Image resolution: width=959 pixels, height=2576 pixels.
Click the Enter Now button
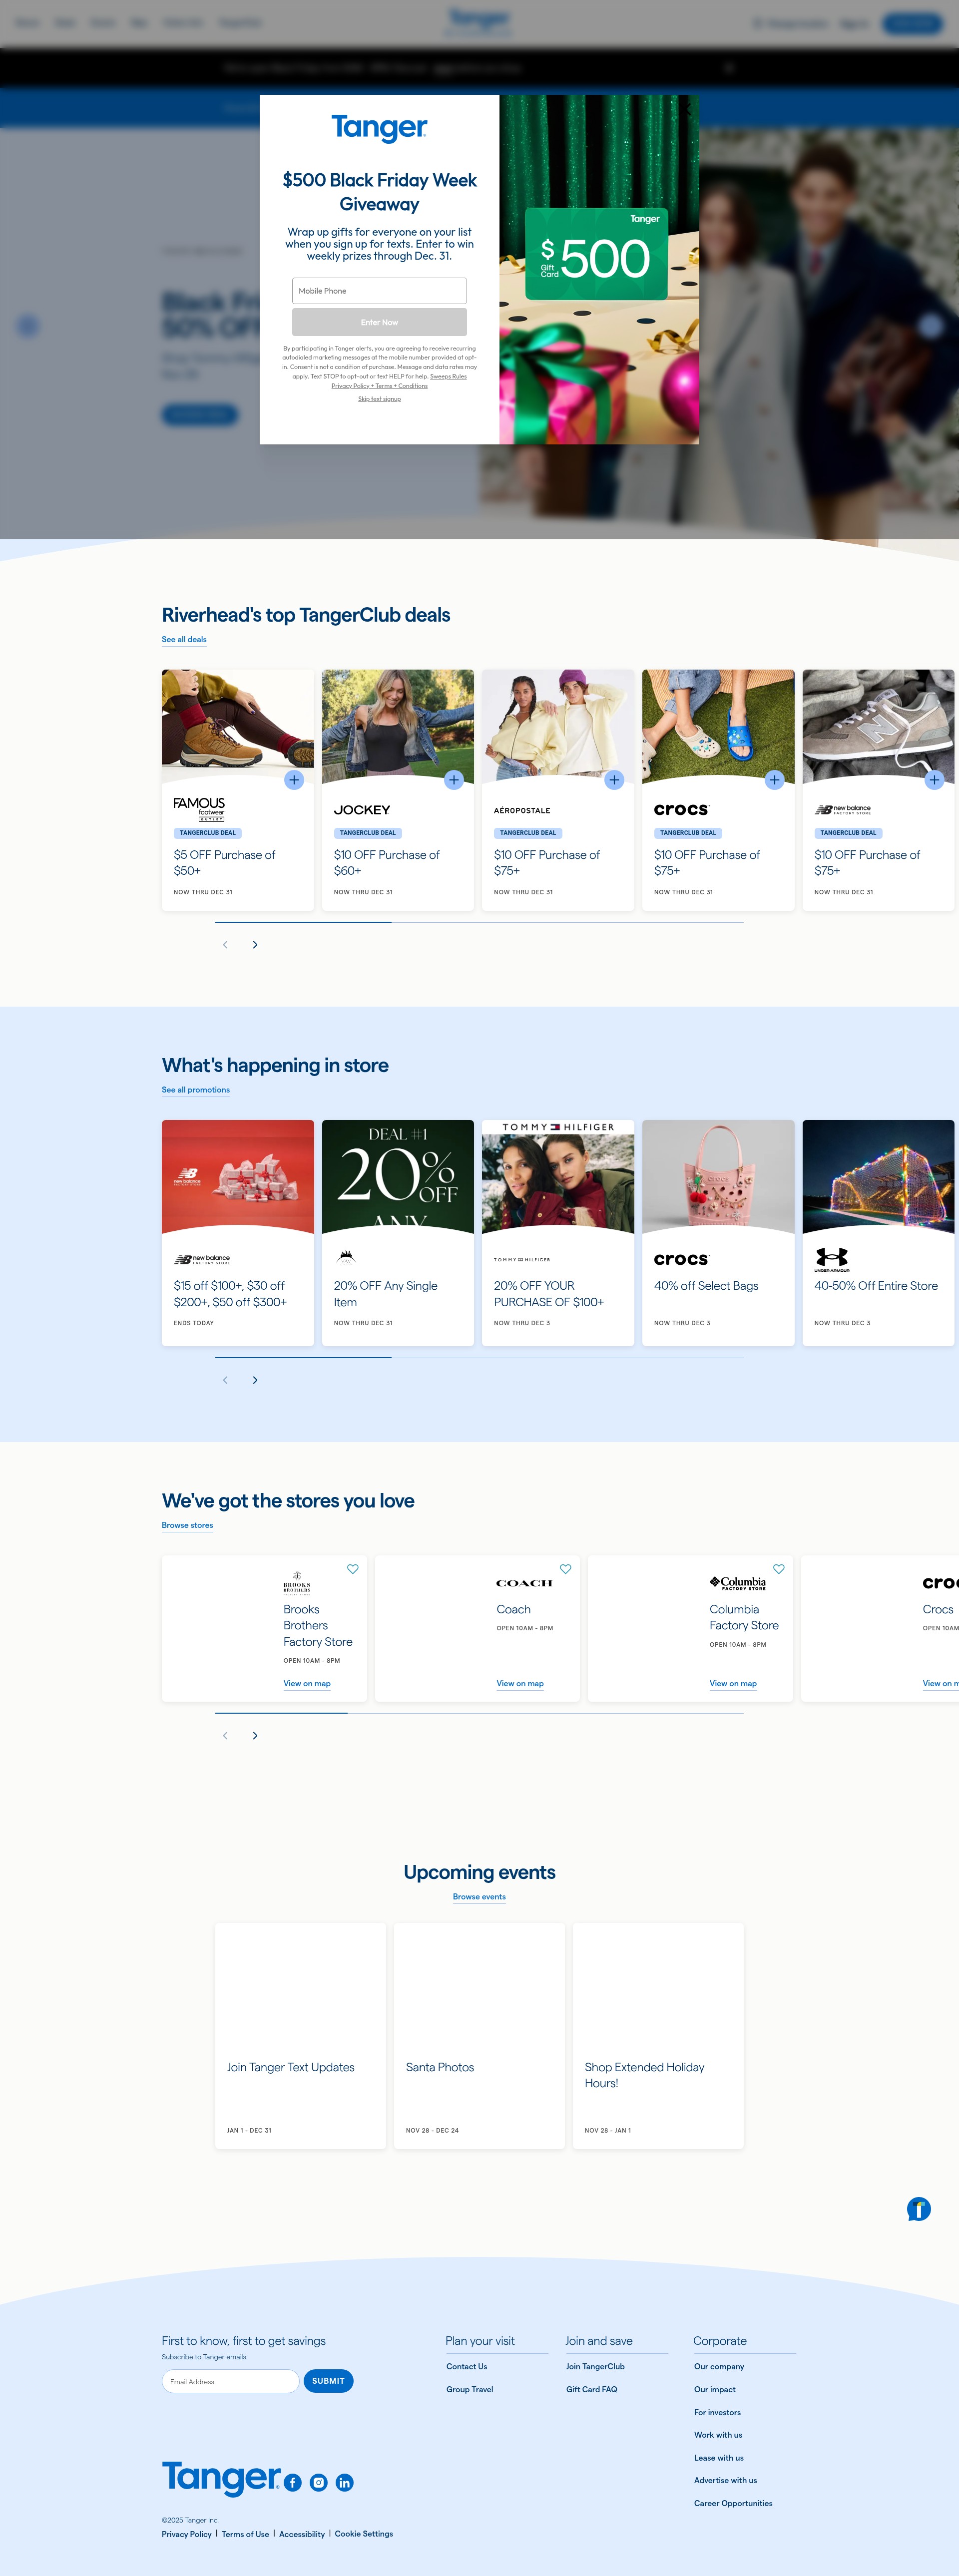[x=379, y=322]
